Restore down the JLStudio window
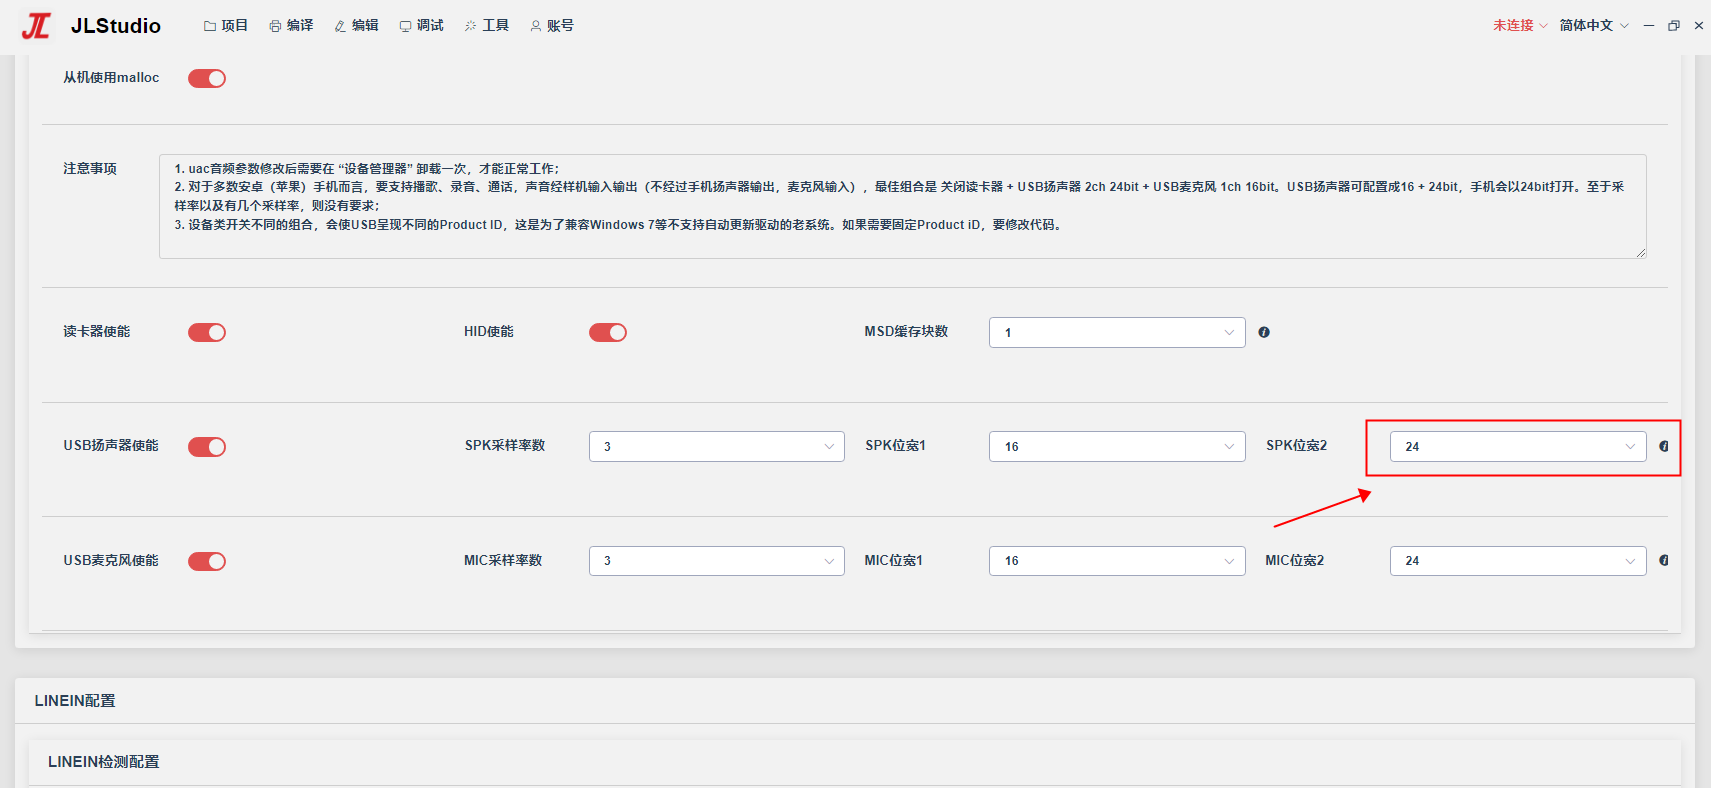The height and width of the screenshot is (788, 1711). pyautogui.click(x=1674, y=25)
